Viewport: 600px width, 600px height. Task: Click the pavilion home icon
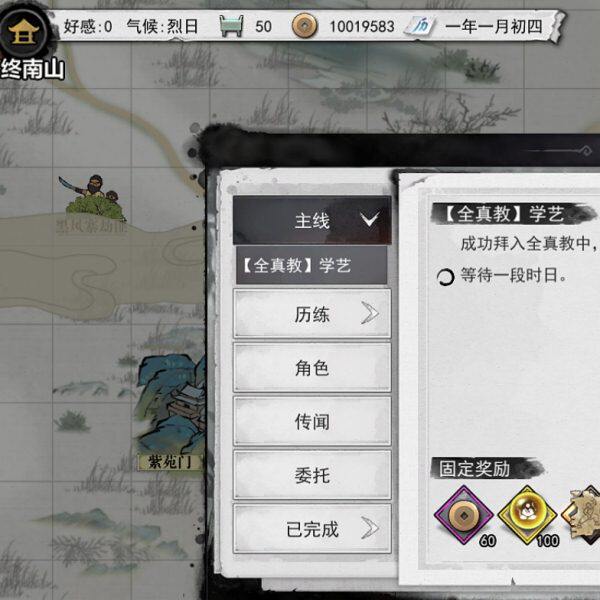point(24,32)
